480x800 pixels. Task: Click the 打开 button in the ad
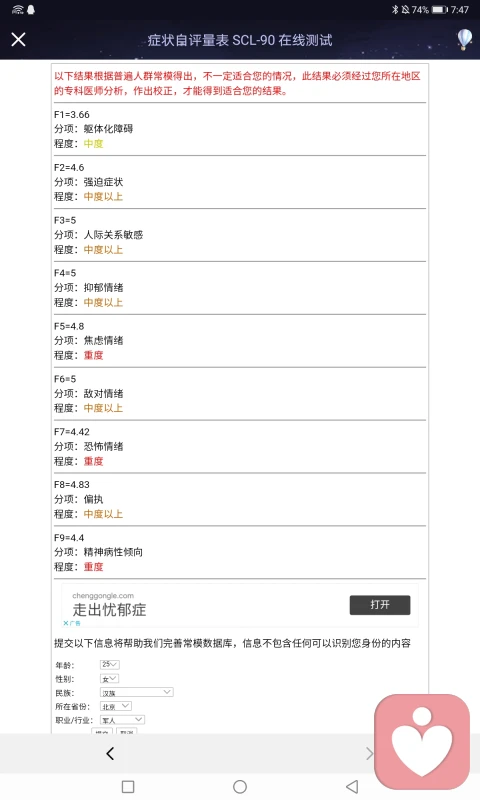click(x=380, y=605)
